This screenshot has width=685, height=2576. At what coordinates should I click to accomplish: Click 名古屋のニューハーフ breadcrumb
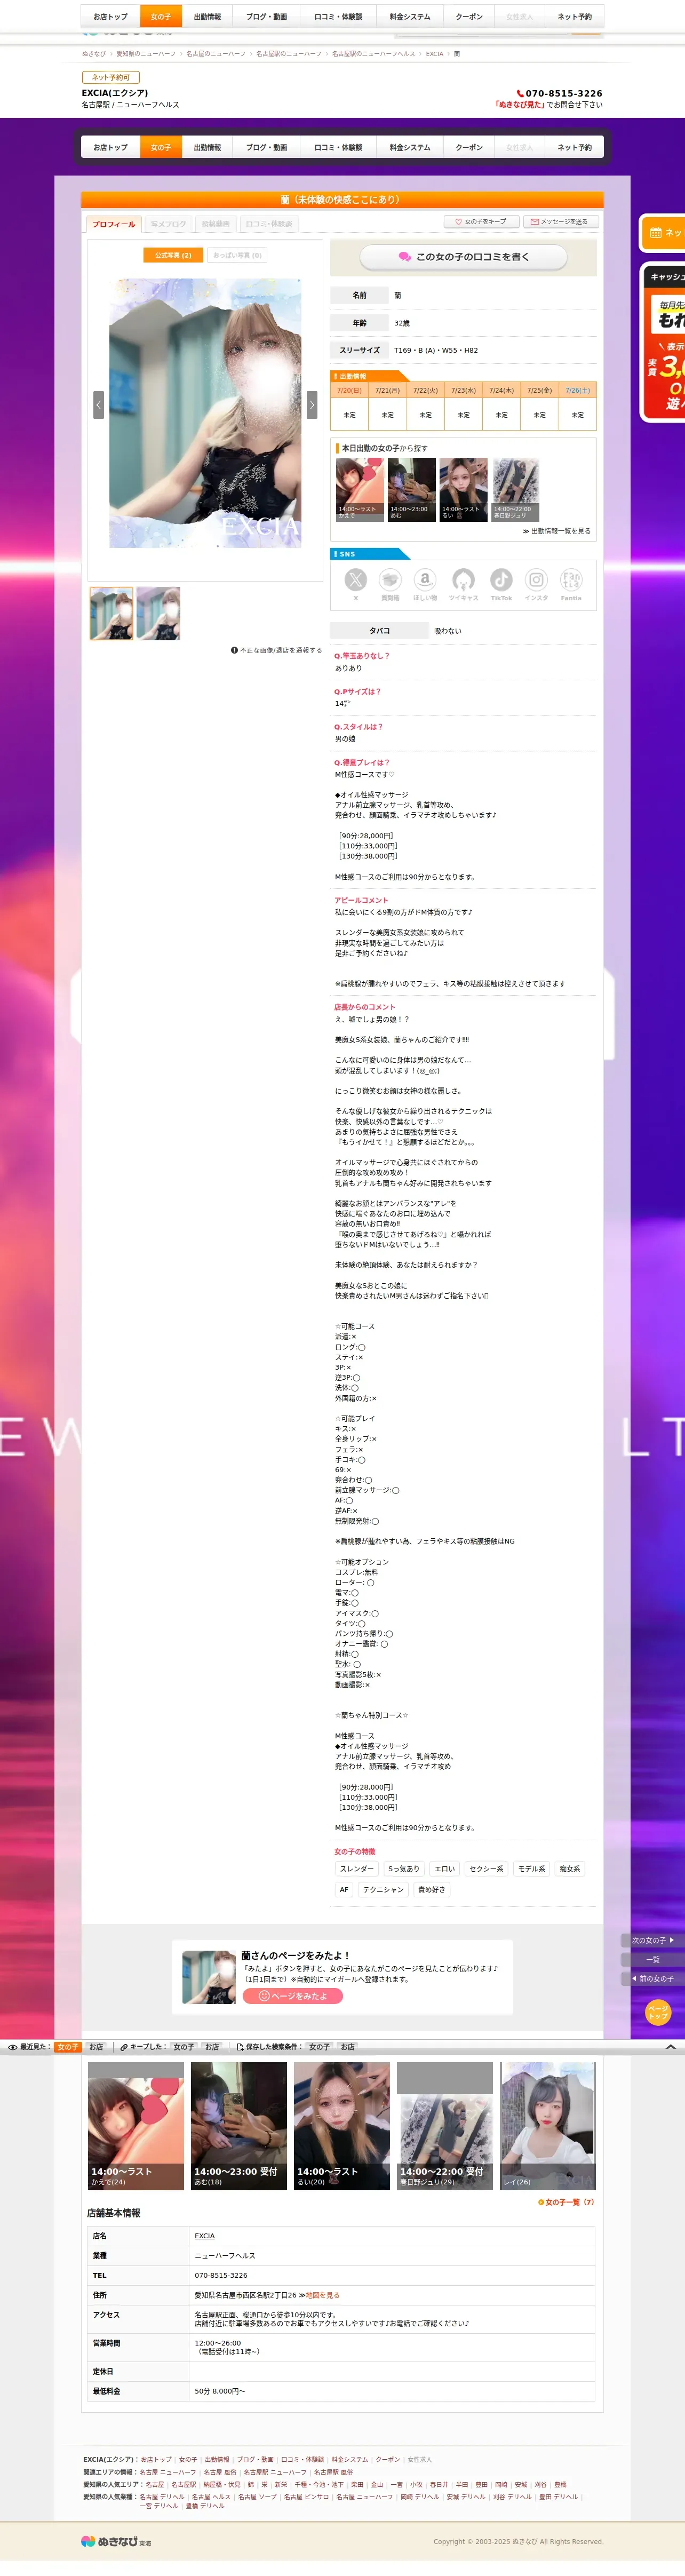[215, 54]
